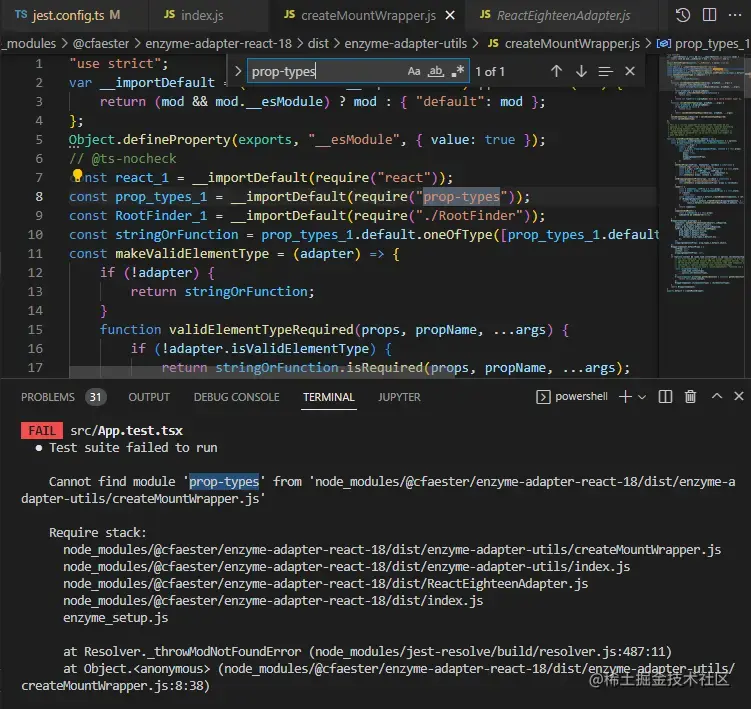Toggle Match Whole Word in find widget
The height and width of the screenshot is (709, 751).
pyautogui.click(x=435, y=71)
